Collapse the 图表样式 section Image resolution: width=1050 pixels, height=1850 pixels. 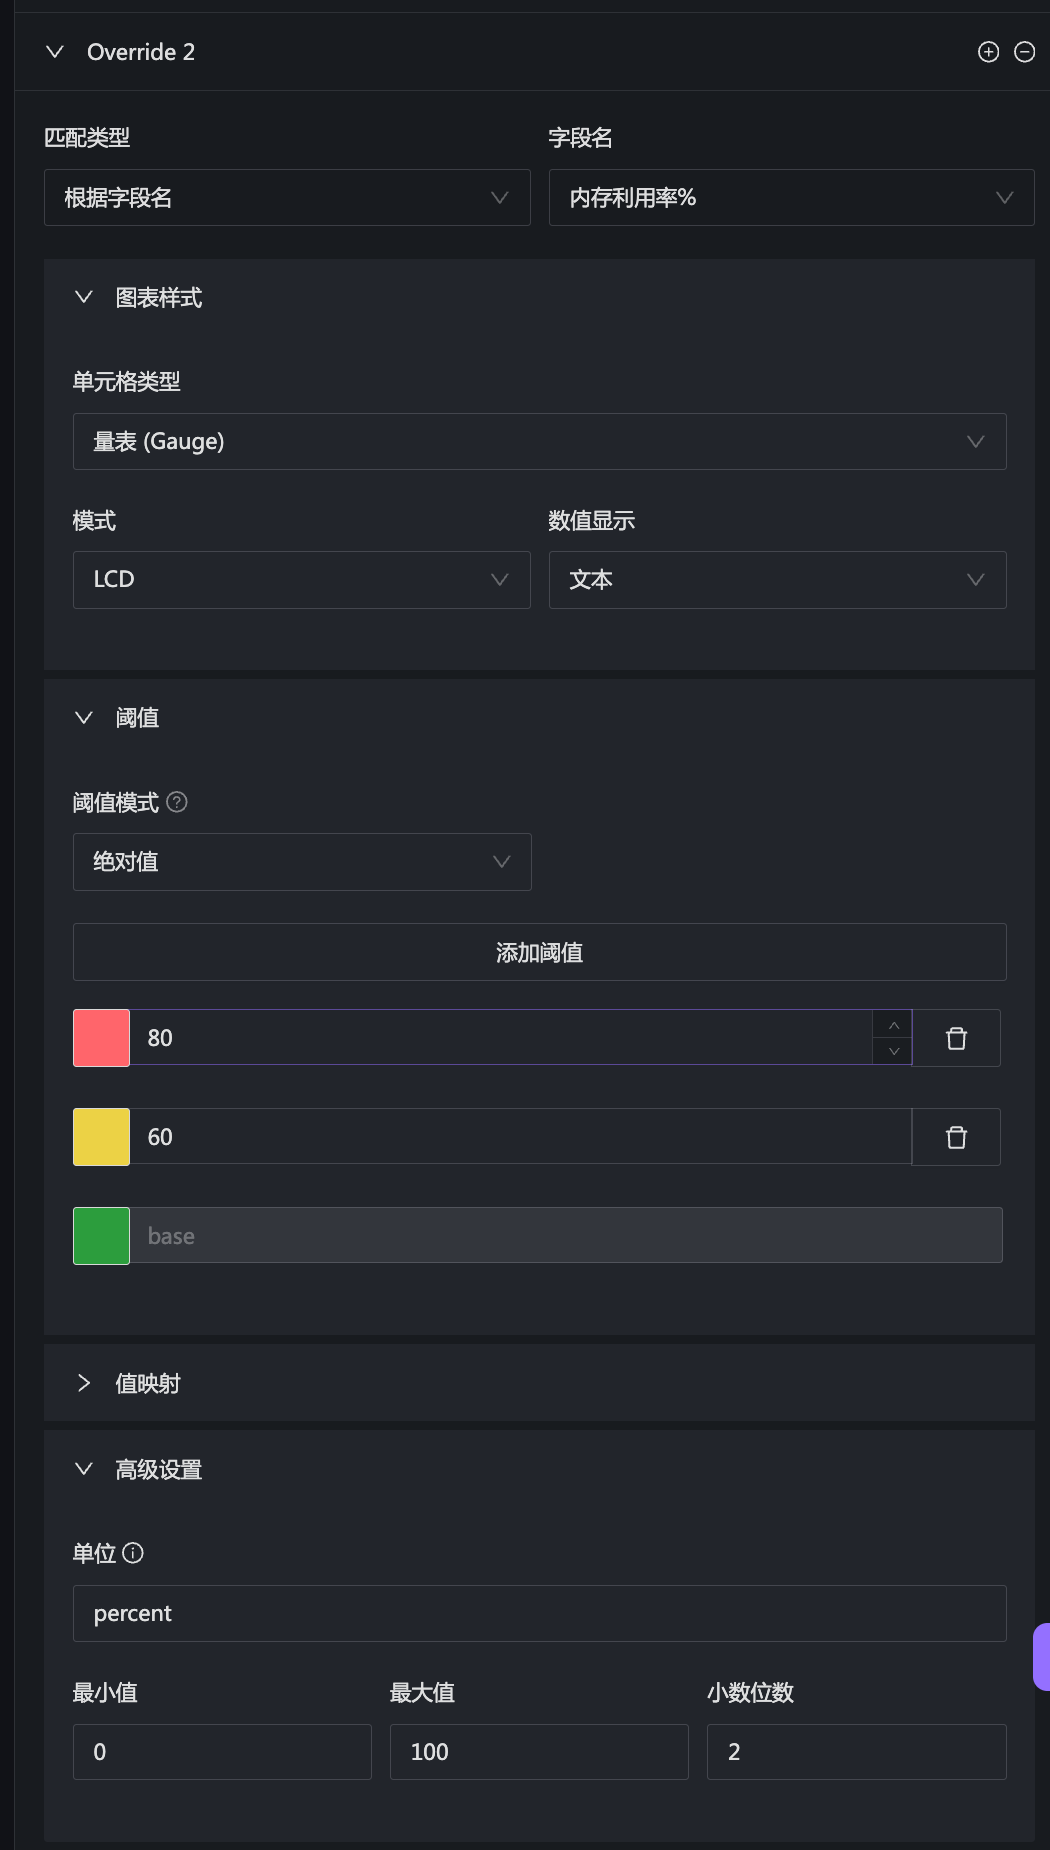(84, 297)
